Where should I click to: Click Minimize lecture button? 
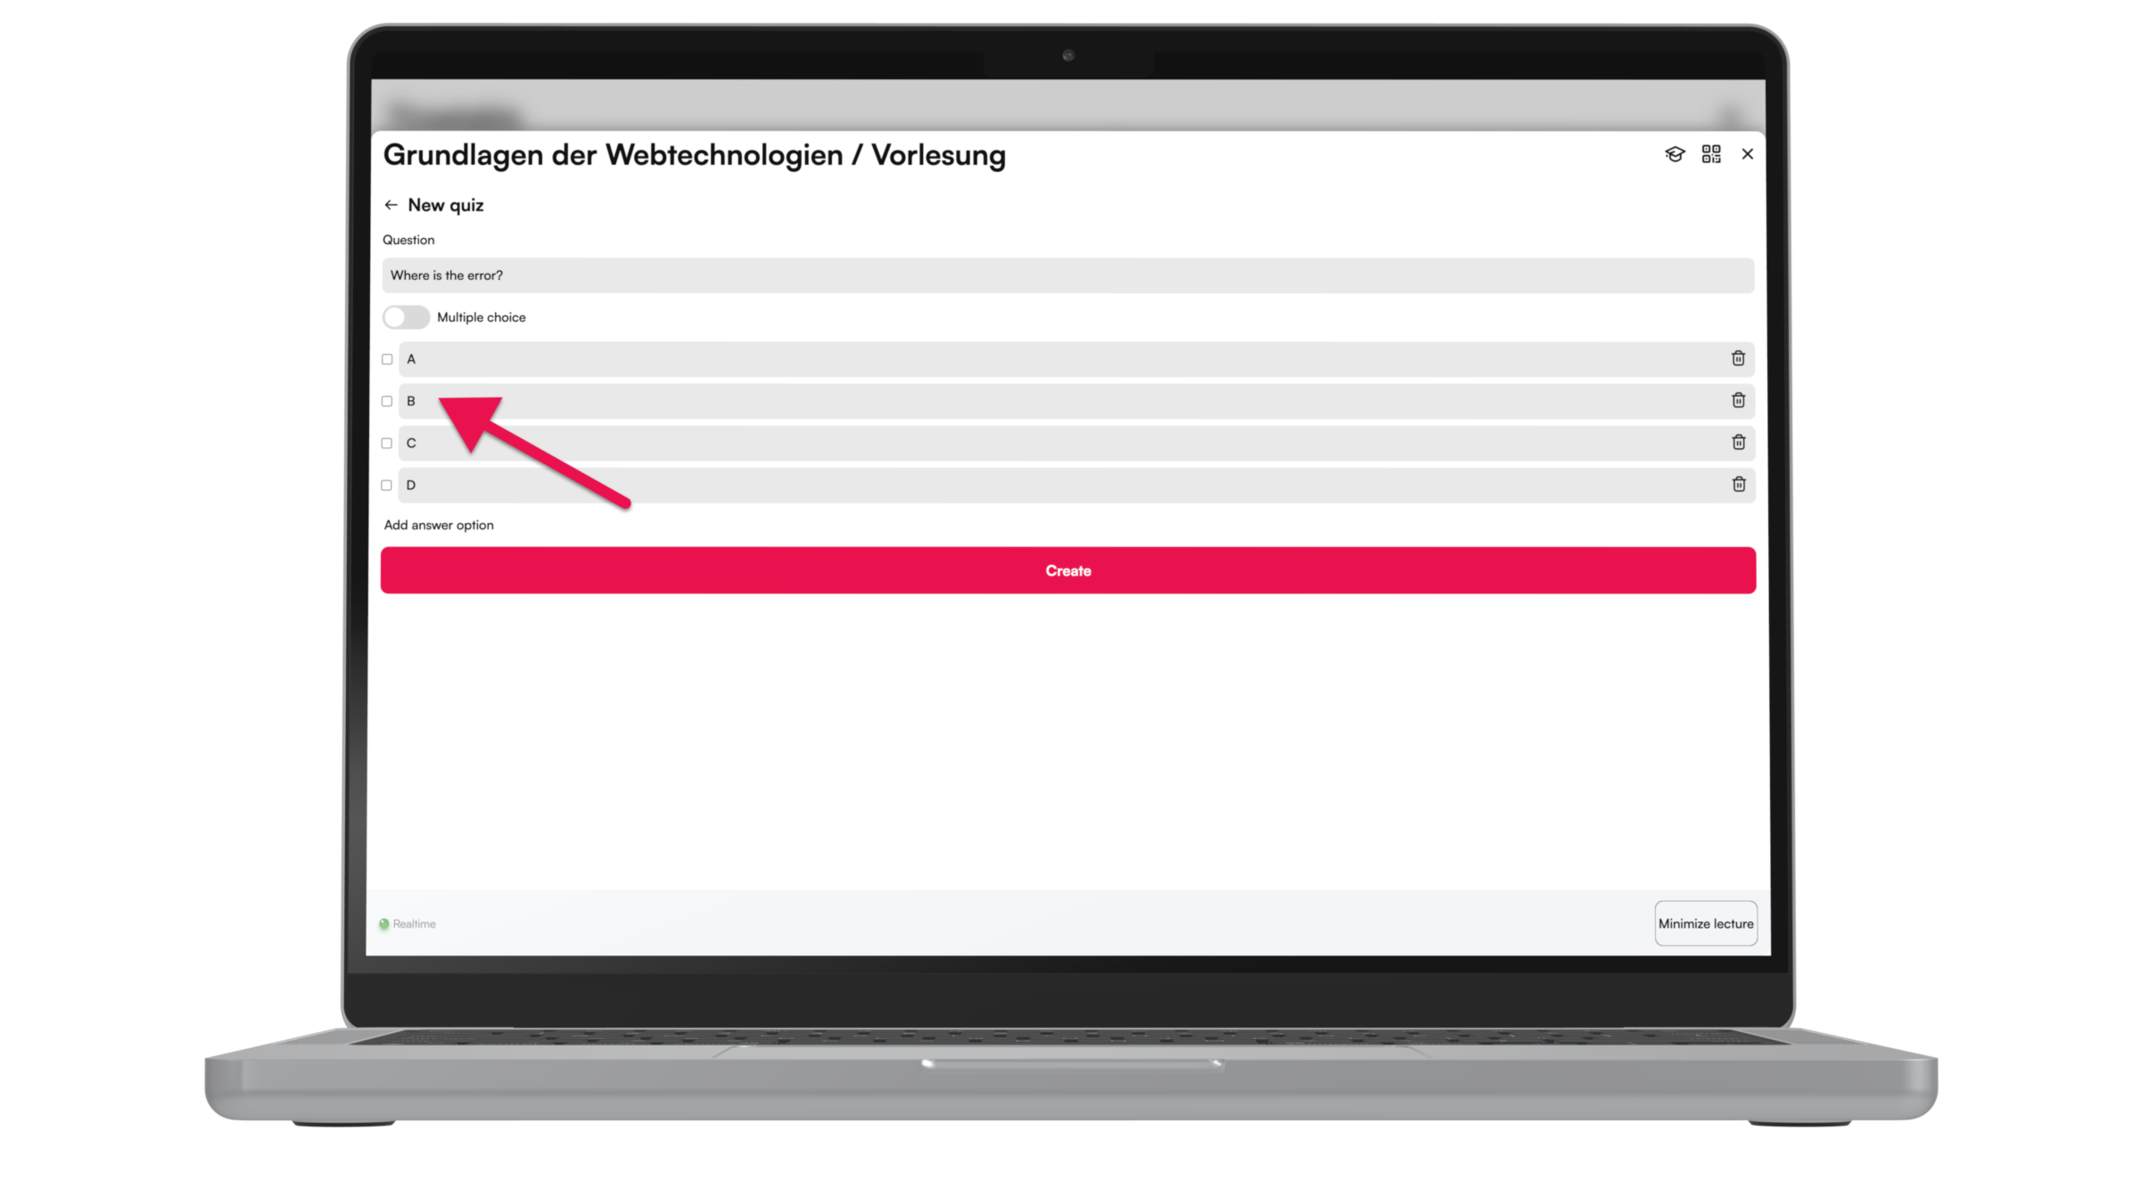(x=1705, y=924)
